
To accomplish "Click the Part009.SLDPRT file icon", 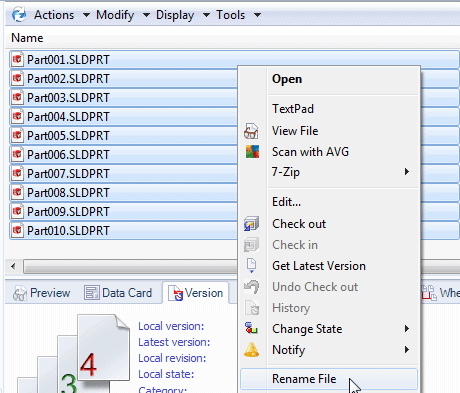I will (x=17, y=212).
